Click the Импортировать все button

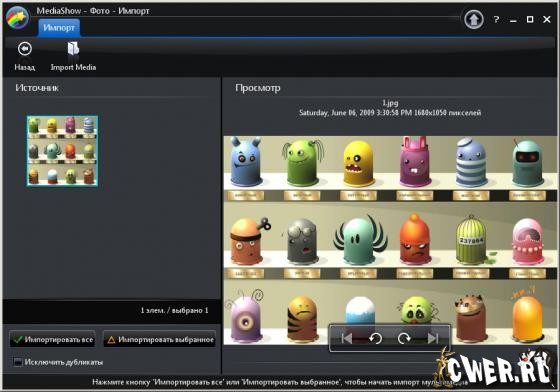52,339
